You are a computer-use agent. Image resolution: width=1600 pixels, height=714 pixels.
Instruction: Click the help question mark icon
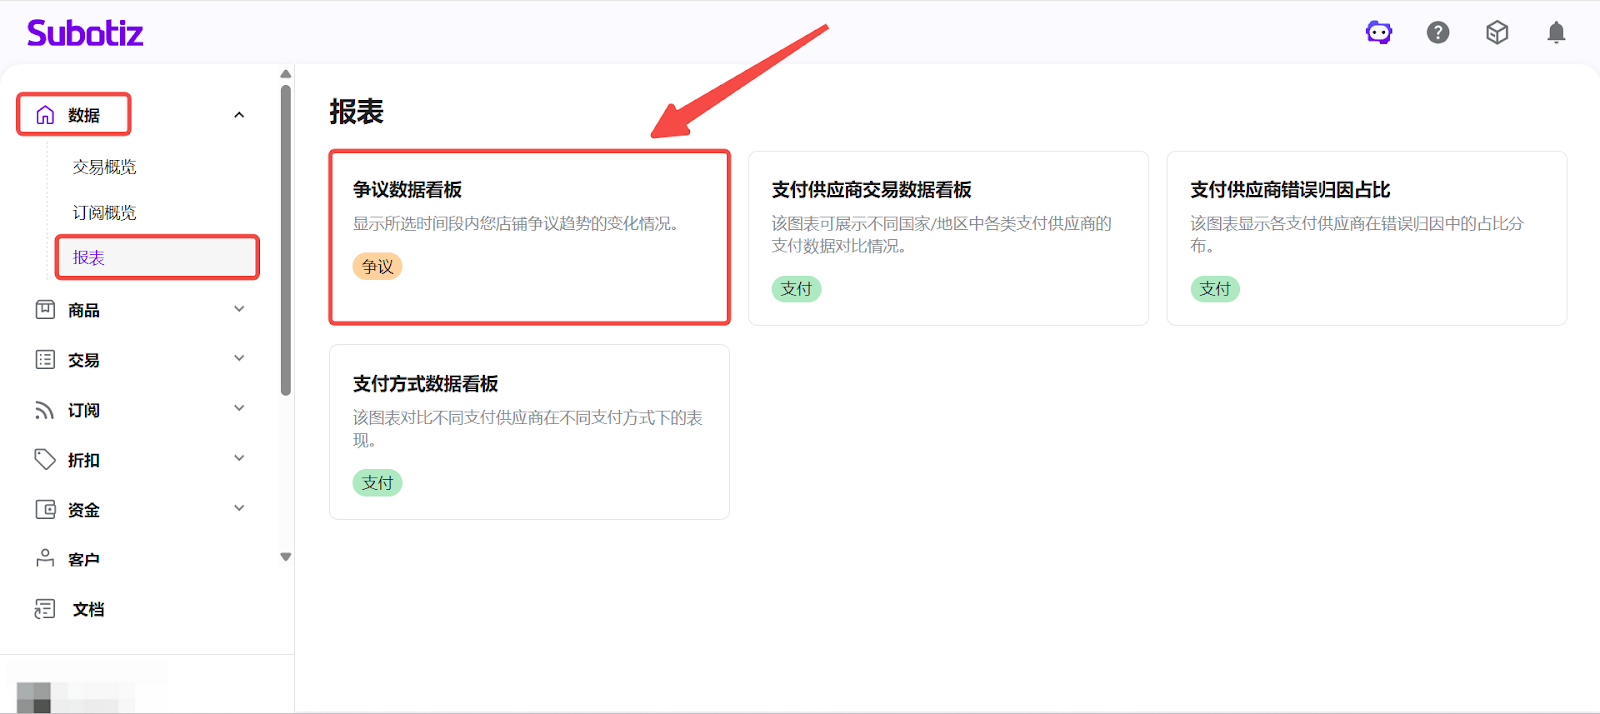[x=1438, y=33]
